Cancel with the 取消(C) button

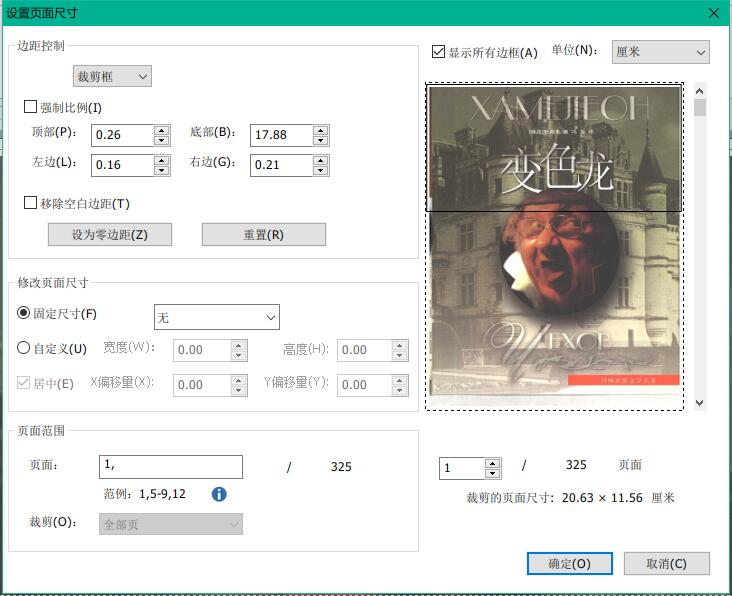[667, 563]
